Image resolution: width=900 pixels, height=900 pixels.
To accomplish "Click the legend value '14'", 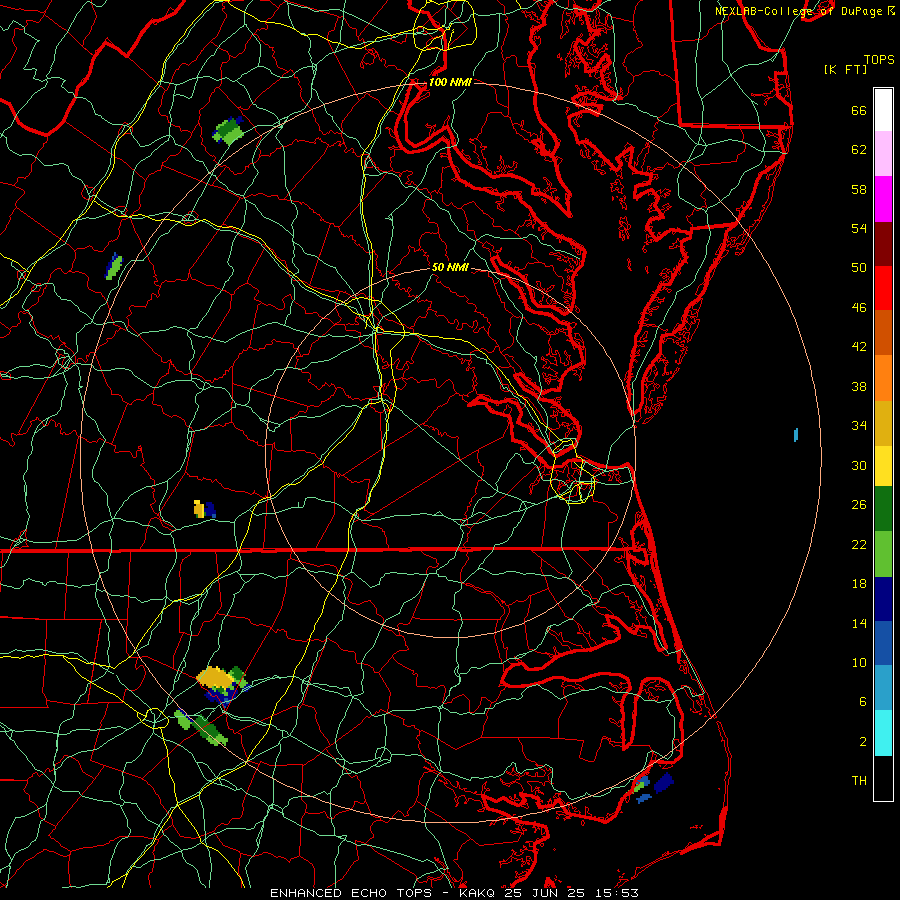I will 859,623.
